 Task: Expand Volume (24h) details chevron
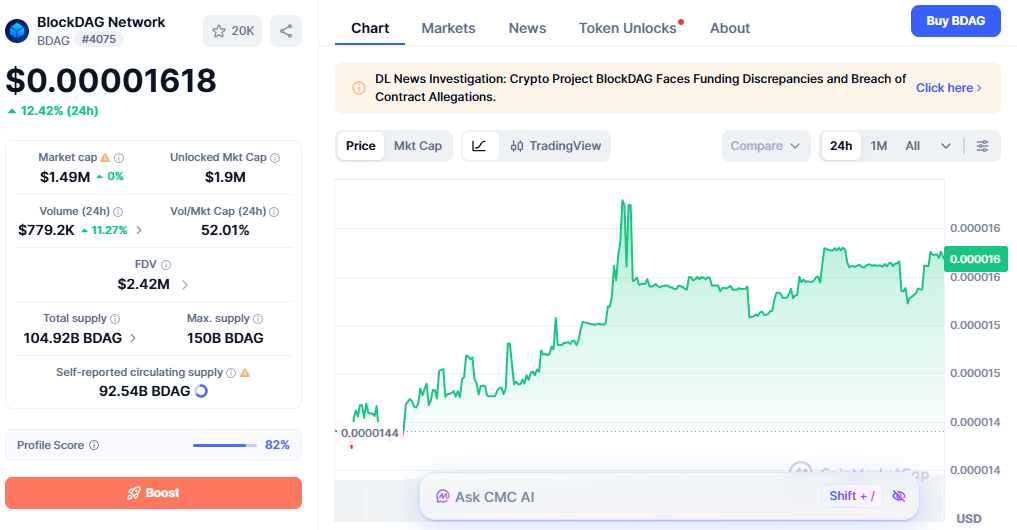pos(139,230)
